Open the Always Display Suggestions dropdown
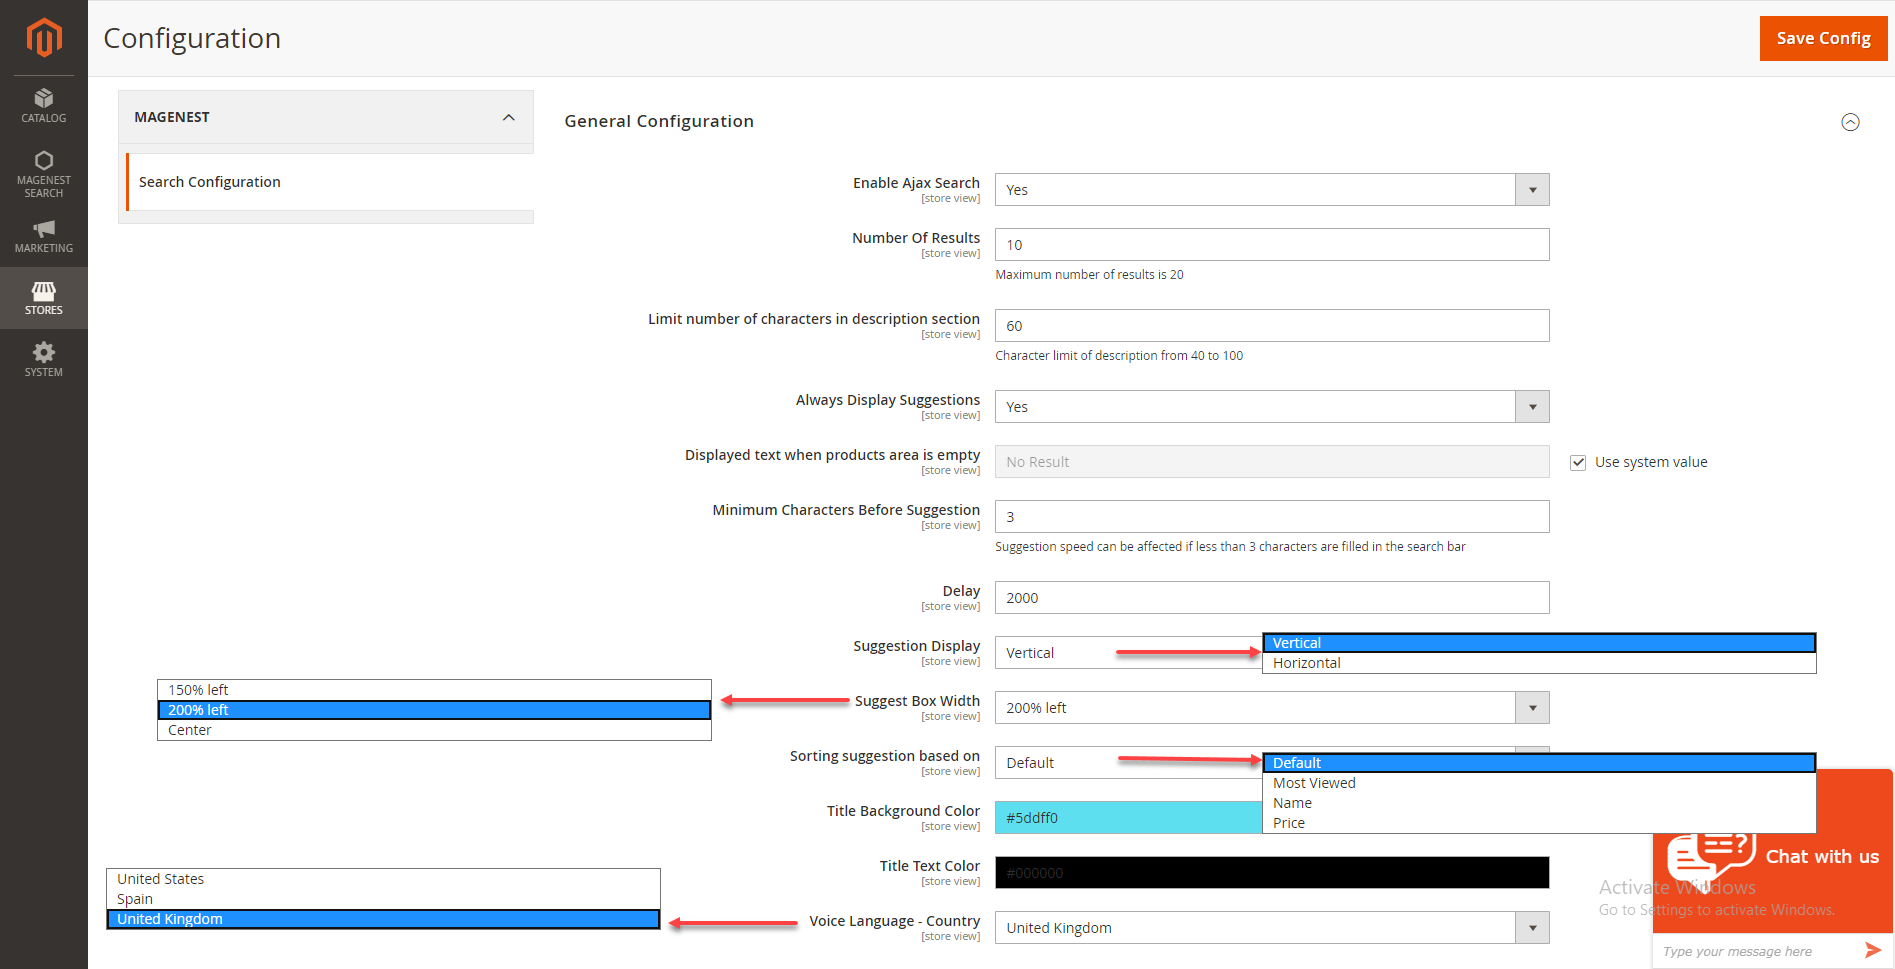 click(1271, 407)
